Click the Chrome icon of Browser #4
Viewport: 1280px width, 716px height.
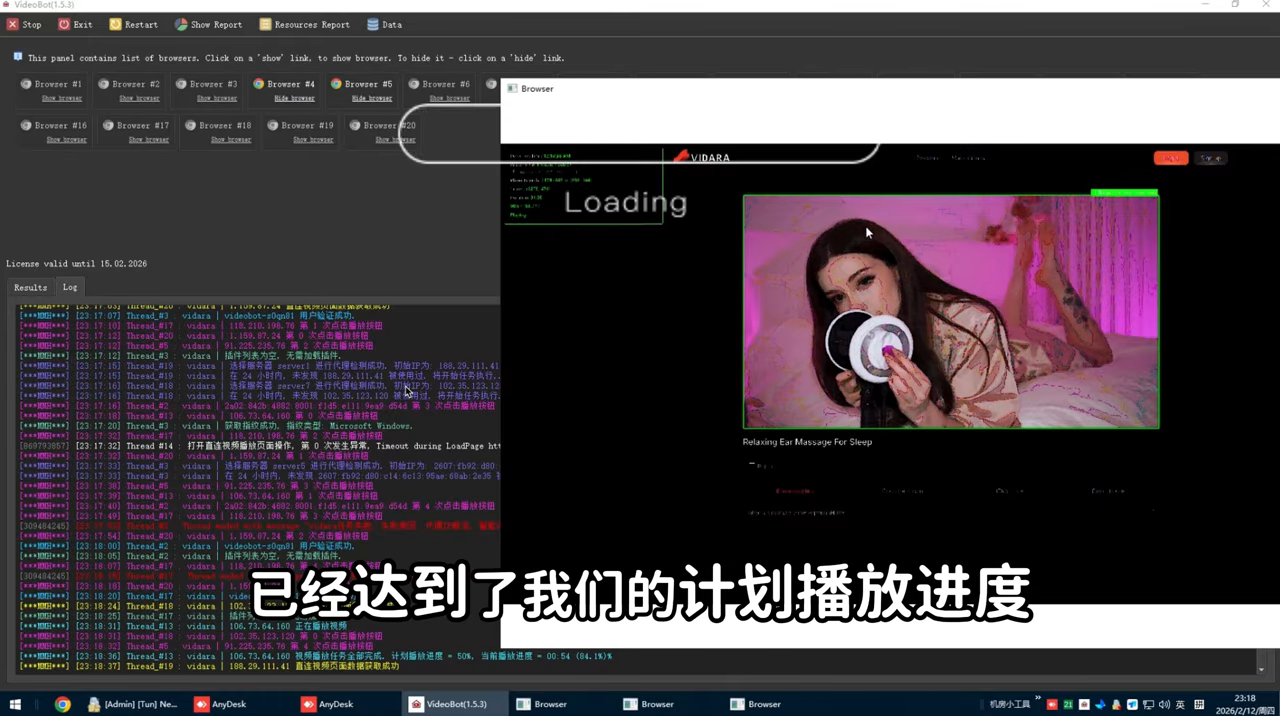pos(259,84)
